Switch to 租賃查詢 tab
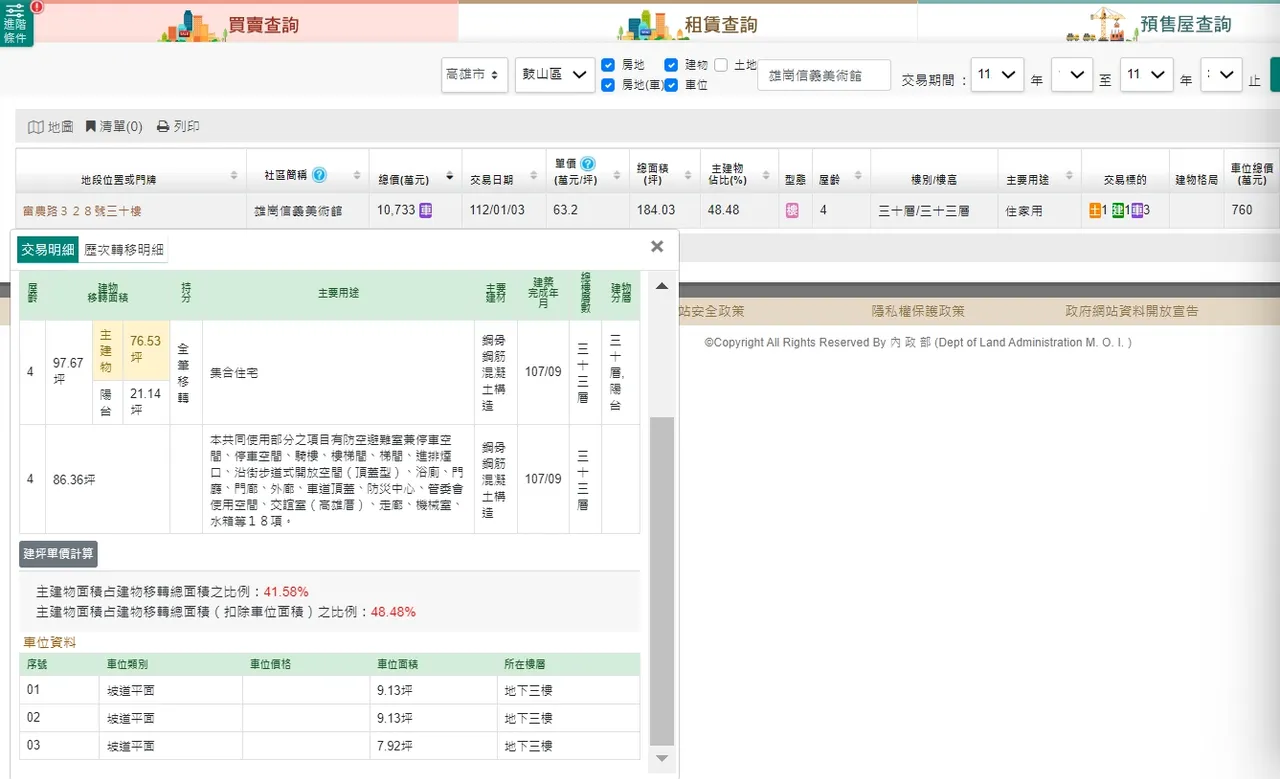1280x779 pixels. click(688, 23)
